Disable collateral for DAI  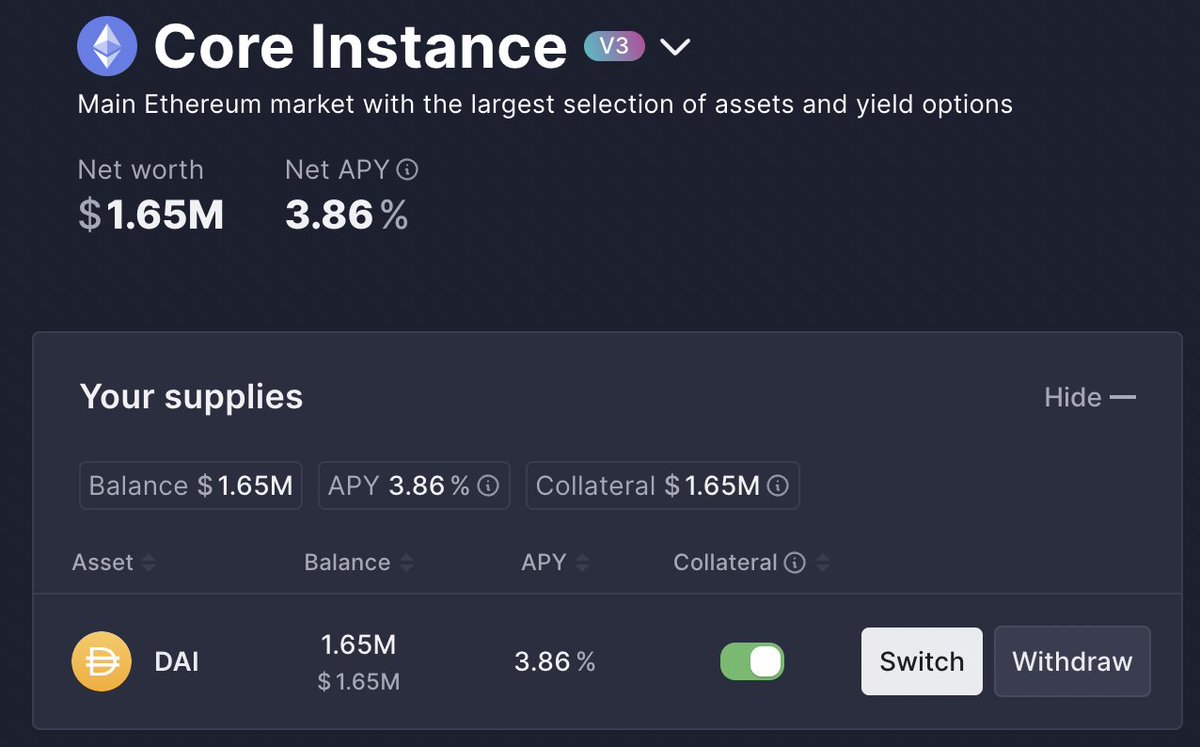click(x=752, y=661)
